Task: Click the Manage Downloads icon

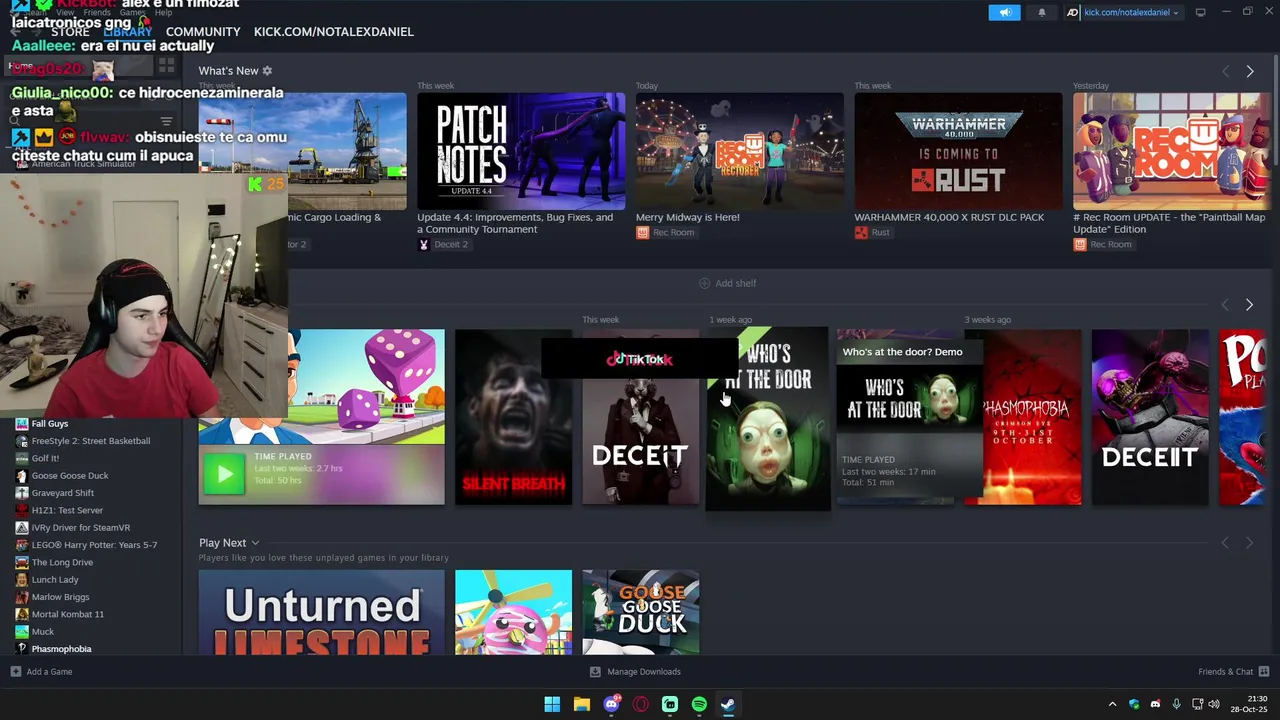Action: [x=595, y=672]
